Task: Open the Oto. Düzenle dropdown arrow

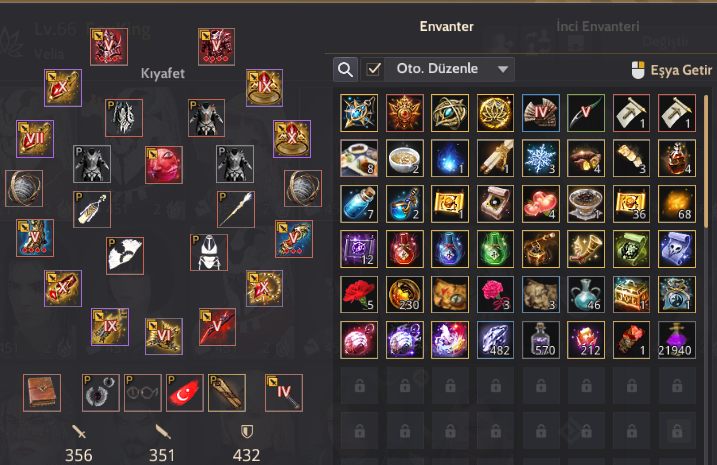Action: pyautogui.click(x=503, y=69)
